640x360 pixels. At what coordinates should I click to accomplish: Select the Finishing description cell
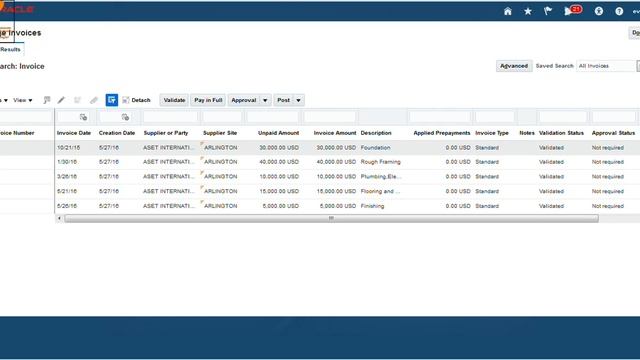(372, 206)
